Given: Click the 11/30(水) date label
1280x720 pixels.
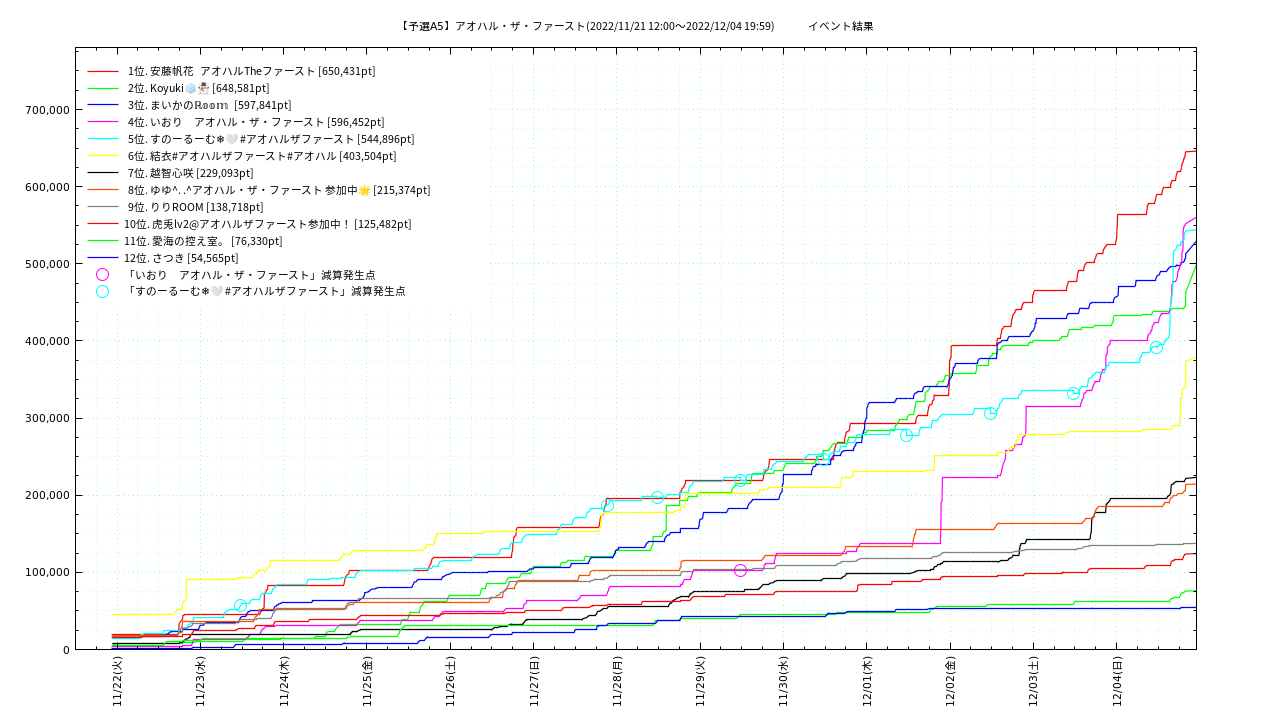Looking at the screenshot, I should pos(783,682).
